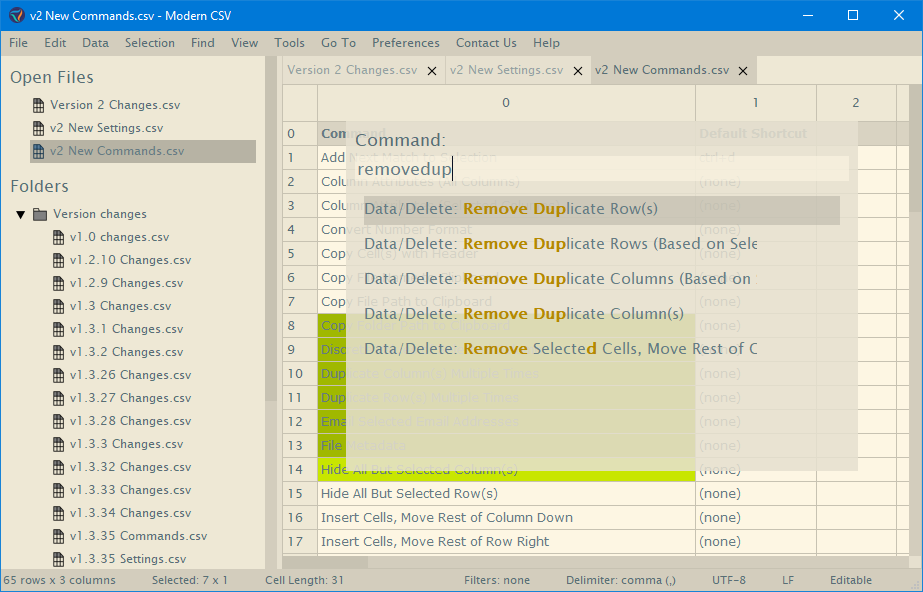Open Version 2 Changes.csv in Open Files list
The height and width of the screenshot is (592, 923).
115,105
